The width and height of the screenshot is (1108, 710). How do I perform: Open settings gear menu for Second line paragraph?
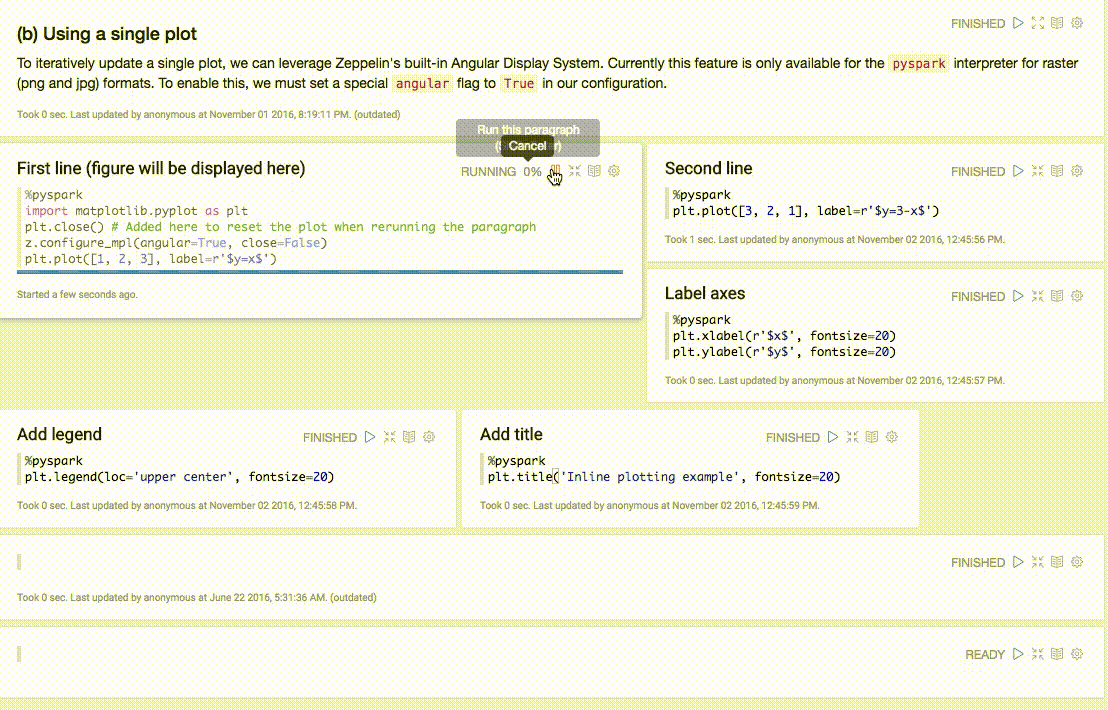tap(1077, 171)
